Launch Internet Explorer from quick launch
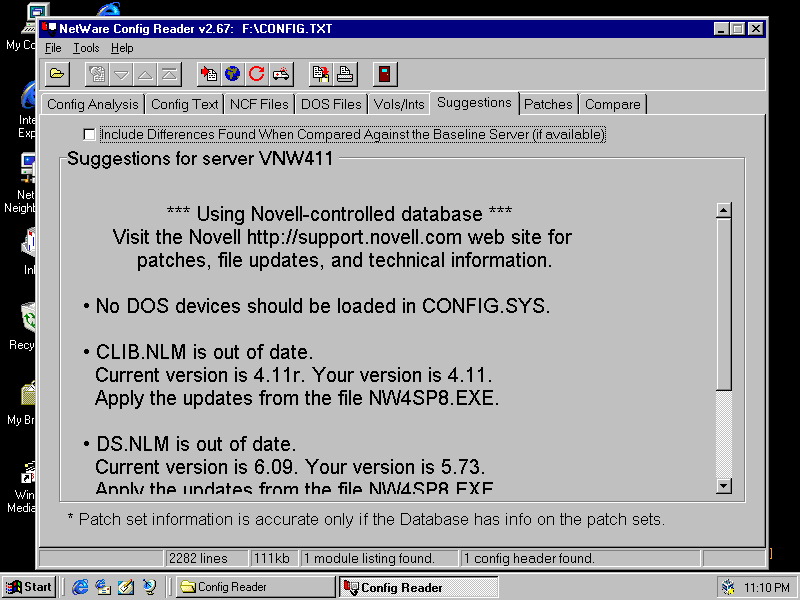The width and height of the screenshot is (800, 600). (x=80, y=587)
